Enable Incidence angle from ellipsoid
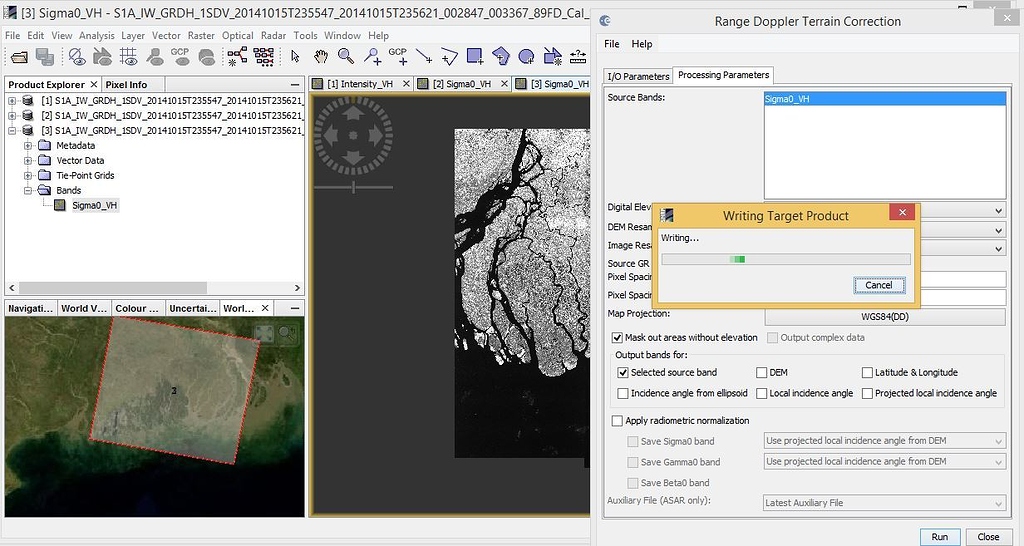Image resolution: width=1024 pixels, height=546 pixels. click(x=623, y=393)
